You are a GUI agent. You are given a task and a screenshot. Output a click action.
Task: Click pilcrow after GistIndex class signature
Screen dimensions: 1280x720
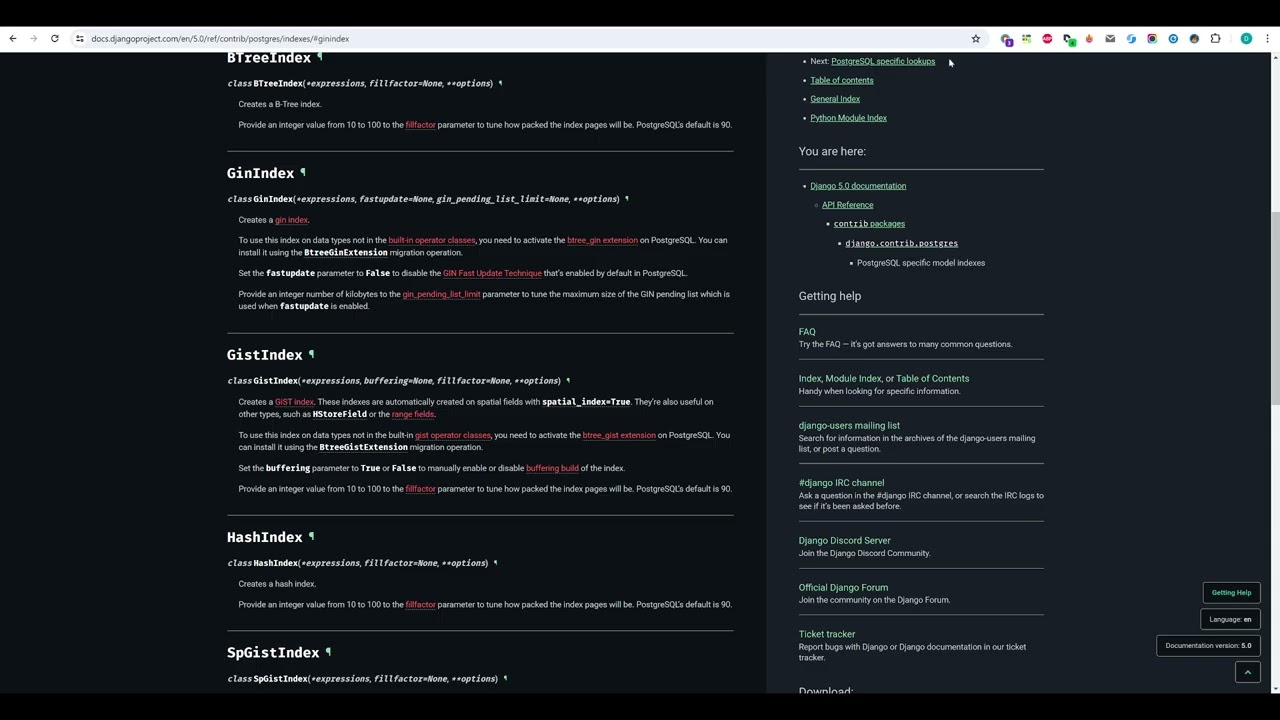click(568, 381)
